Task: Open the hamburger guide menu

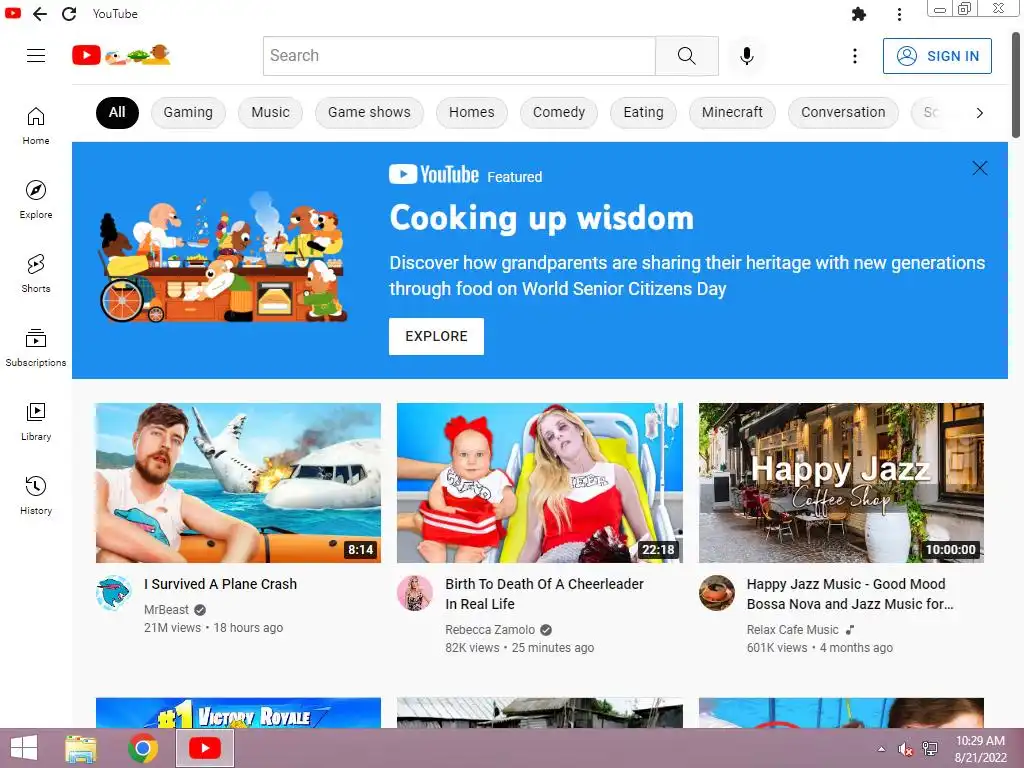Action: point(36,56)
